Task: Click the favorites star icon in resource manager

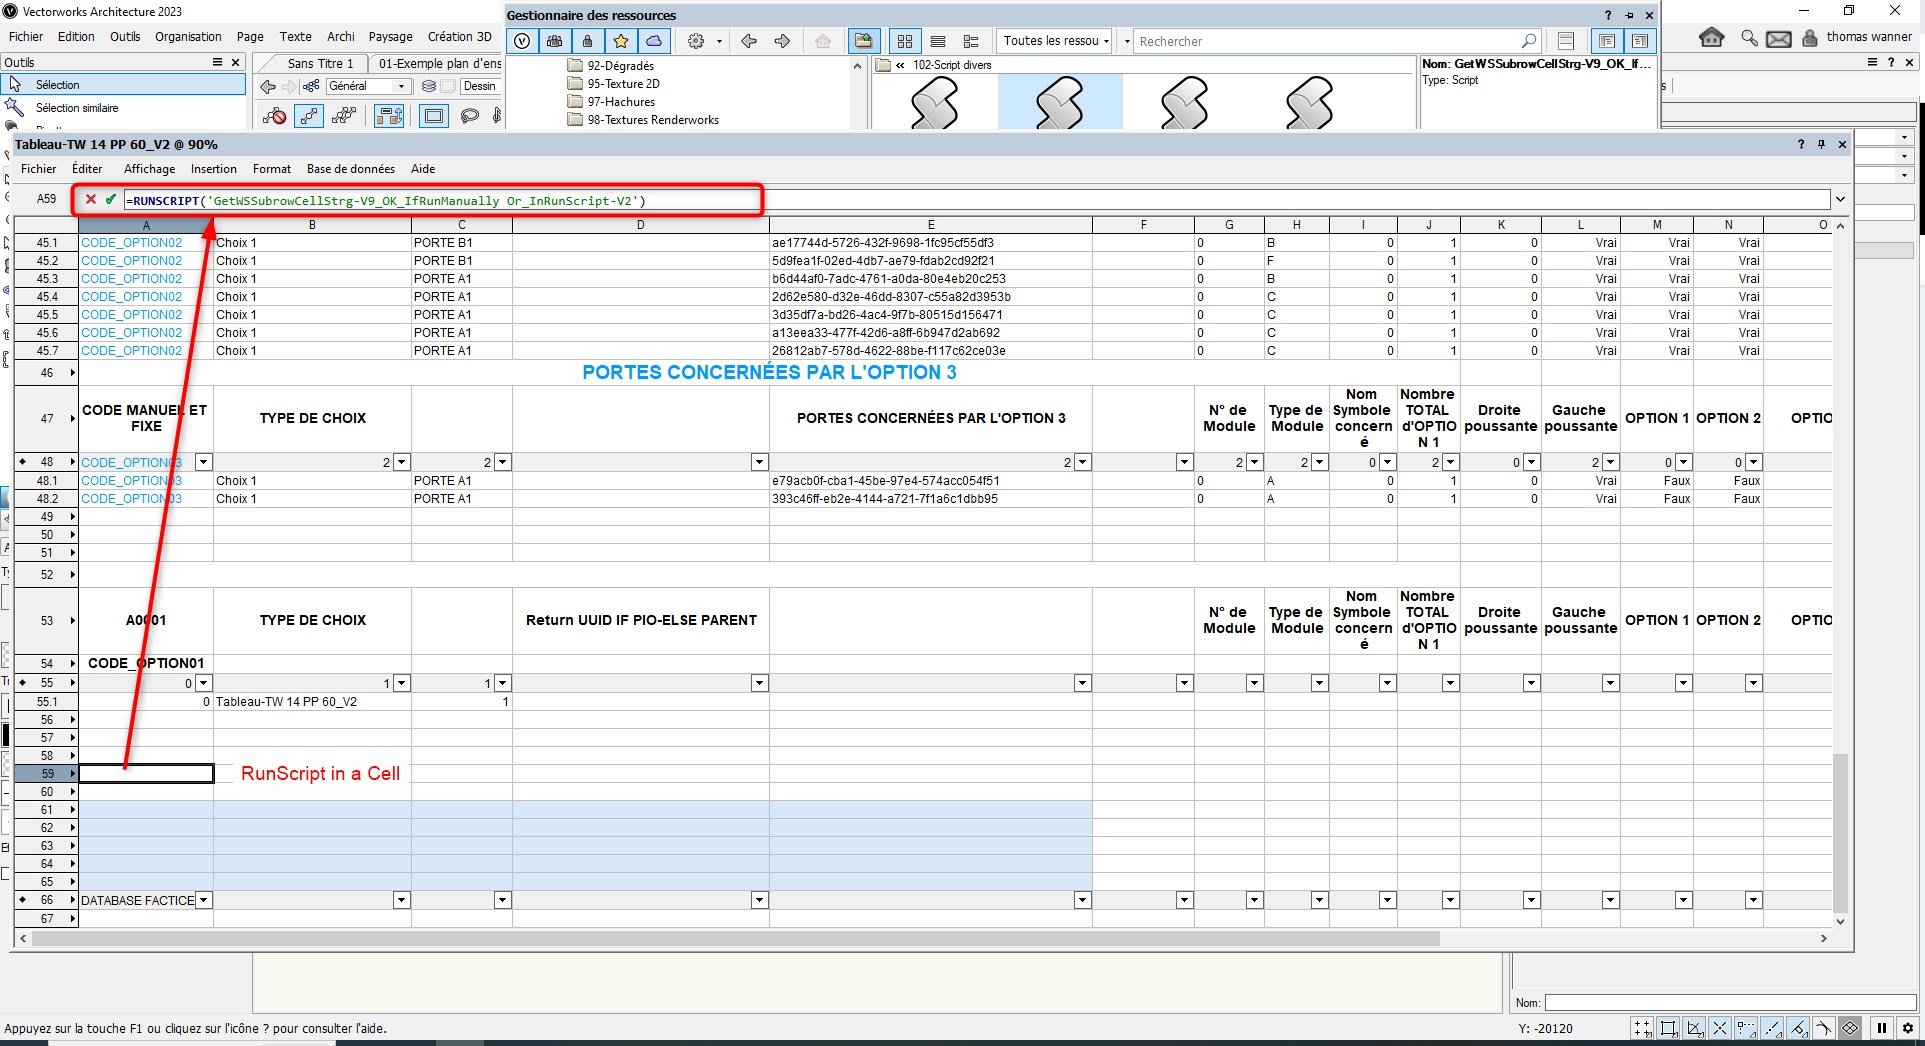Action: pyautogui.click(x=621, y=41)
